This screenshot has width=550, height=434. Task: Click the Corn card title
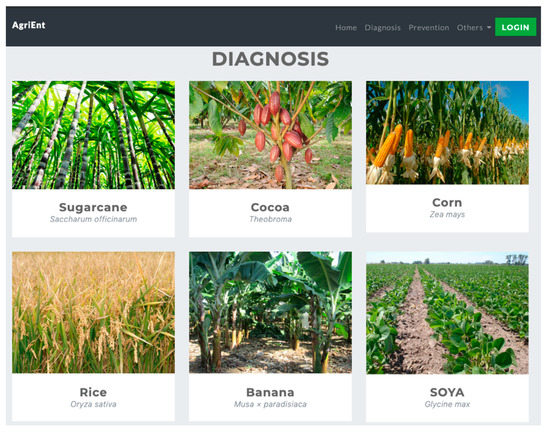point(447,202)
